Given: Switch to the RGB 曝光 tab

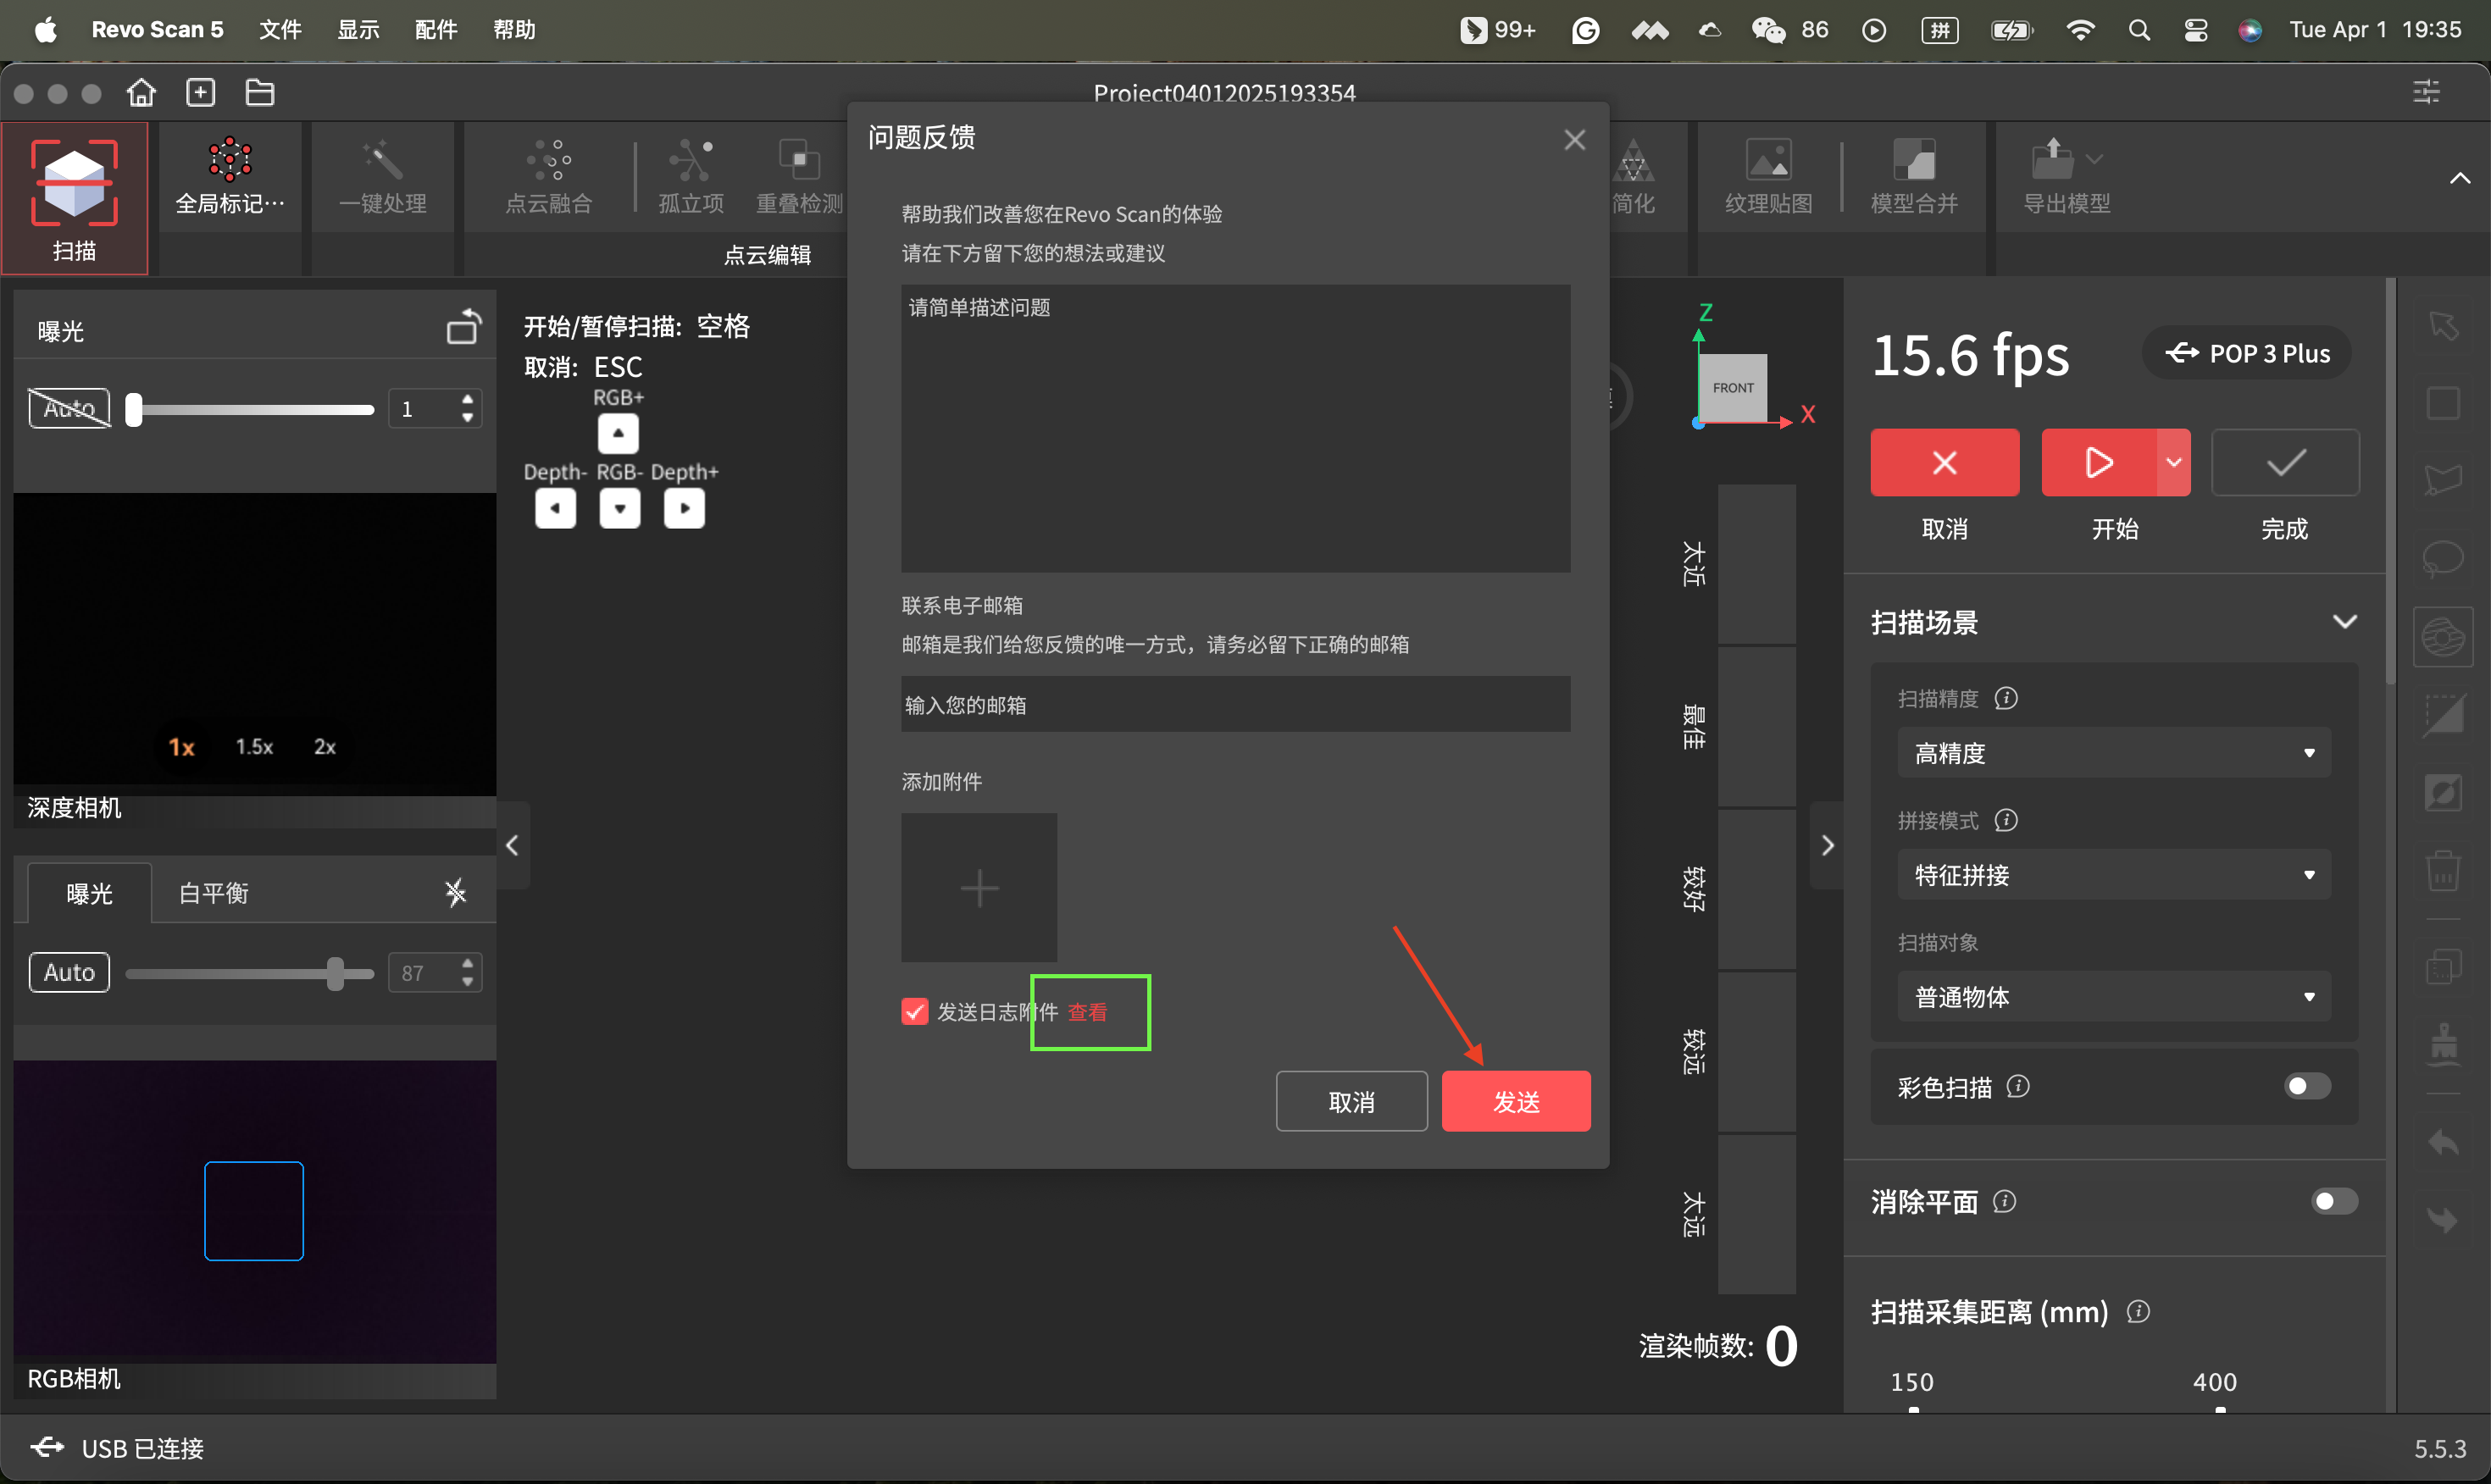Looking at the screenshot, I should tap(89, 892).
